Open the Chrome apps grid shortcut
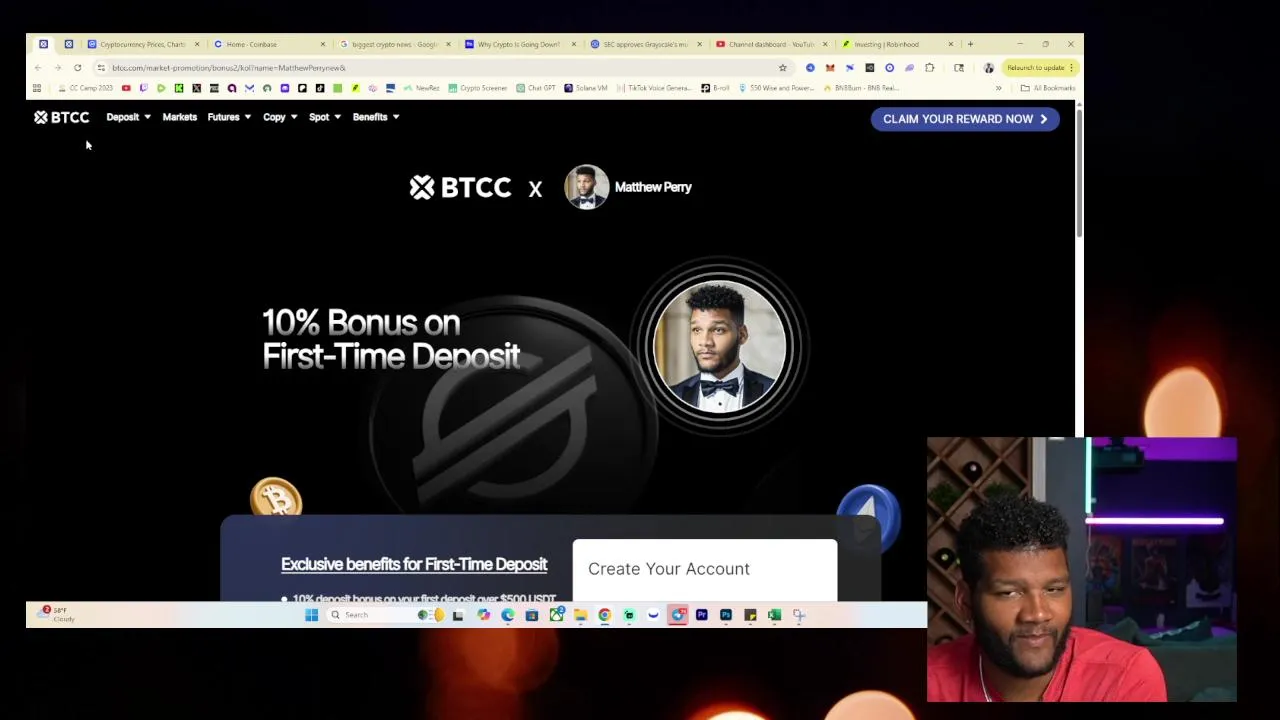Viewport: 1280px width, 720px height. 37,88
